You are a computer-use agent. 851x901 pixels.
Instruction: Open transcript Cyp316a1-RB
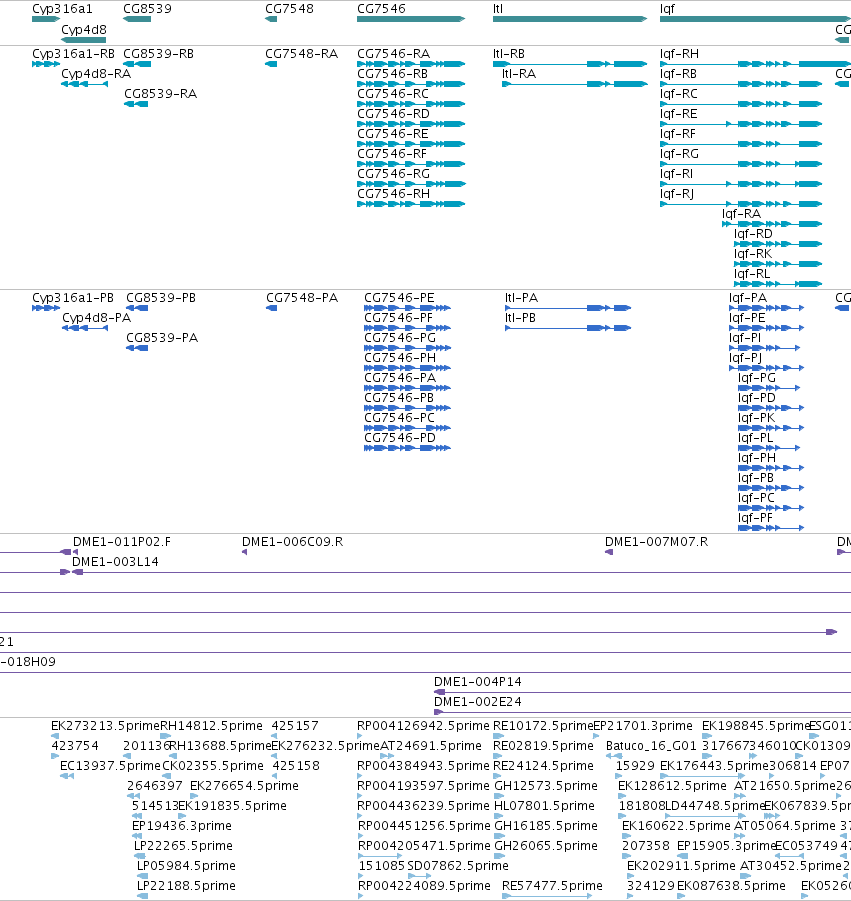(74, 54)
